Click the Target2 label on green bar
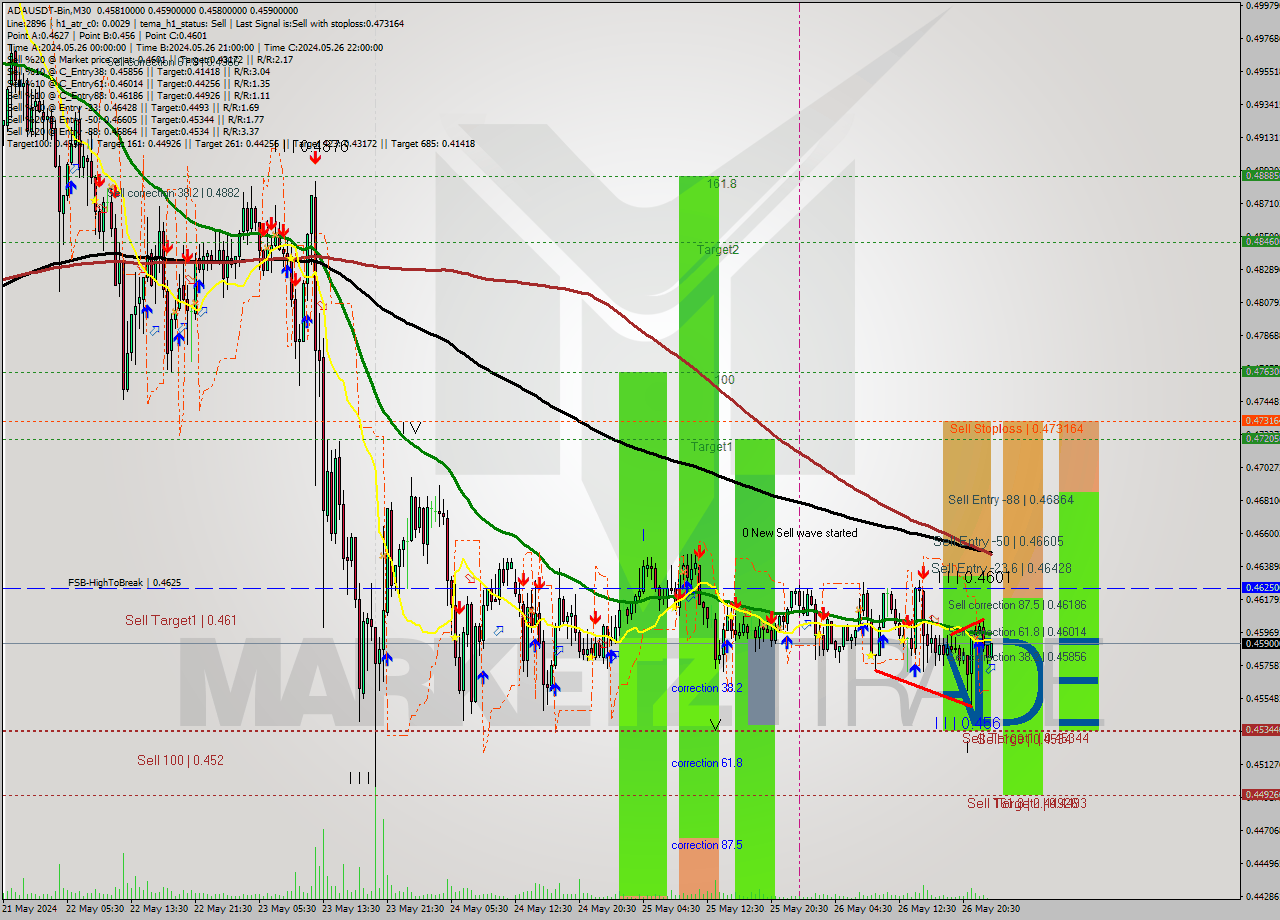 click(x=718, y=250)
